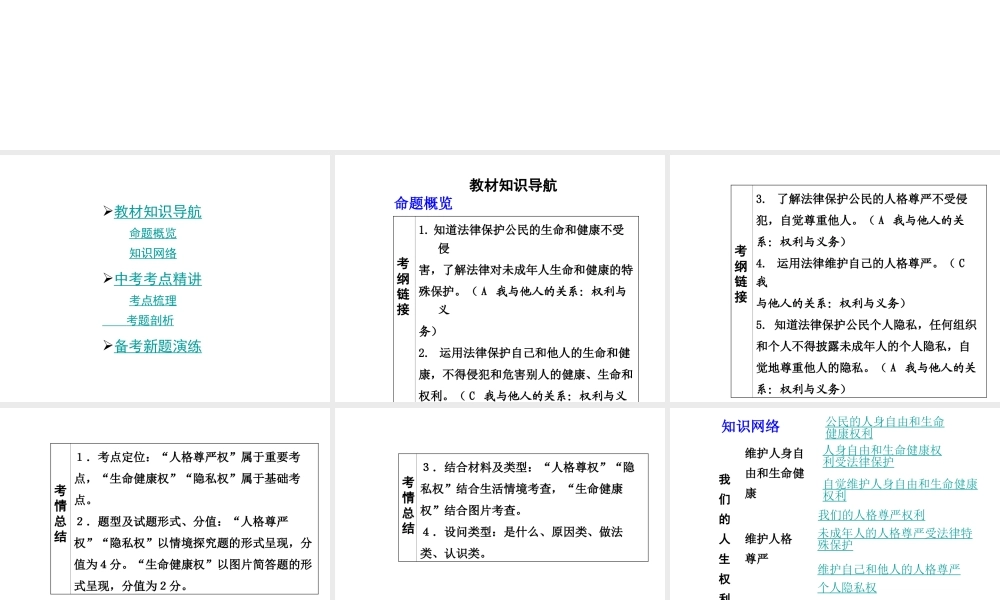The image size is (1000, 600).
Task: Open link 个人隐私权
Action: pyautogui.click(x=847, y=587)
